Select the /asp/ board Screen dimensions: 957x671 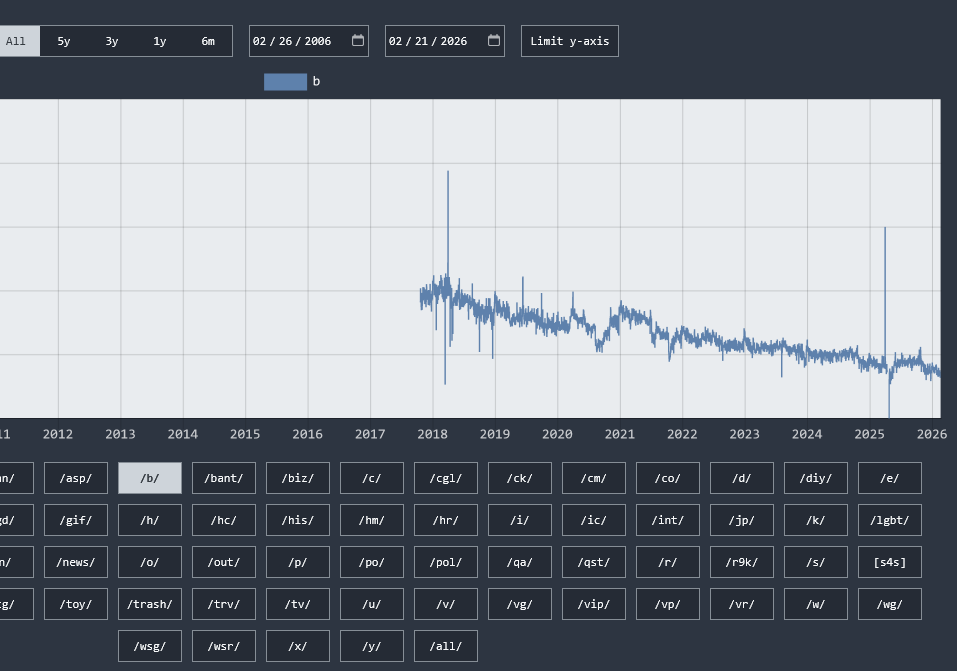click(x=76, y=478)
